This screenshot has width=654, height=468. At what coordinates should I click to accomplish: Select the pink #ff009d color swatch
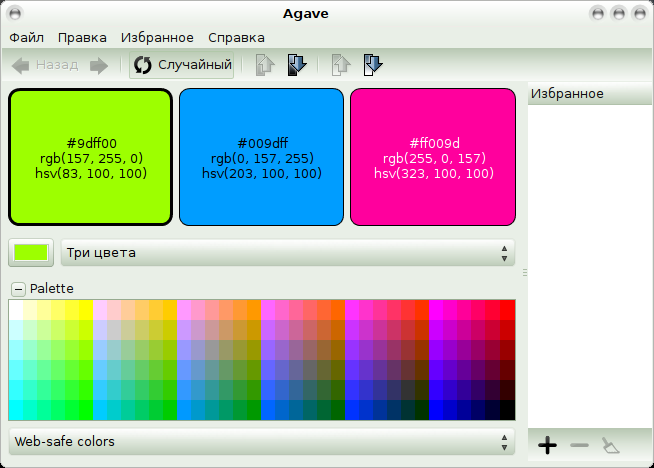pyautogui.click(x=433, y=157)
